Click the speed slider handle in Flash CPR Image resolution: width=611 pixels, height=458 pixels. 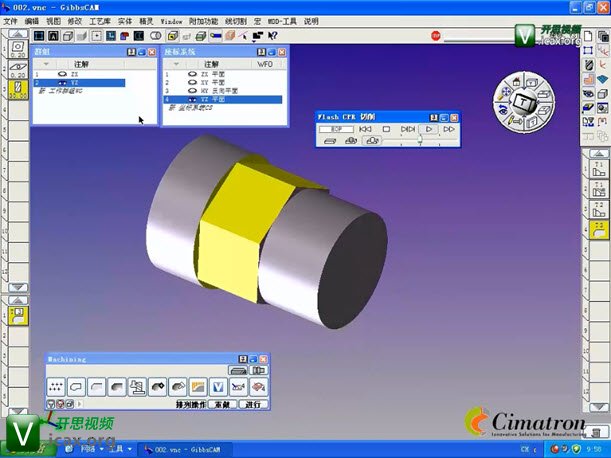pyautogui.click(x=420, y=141)
